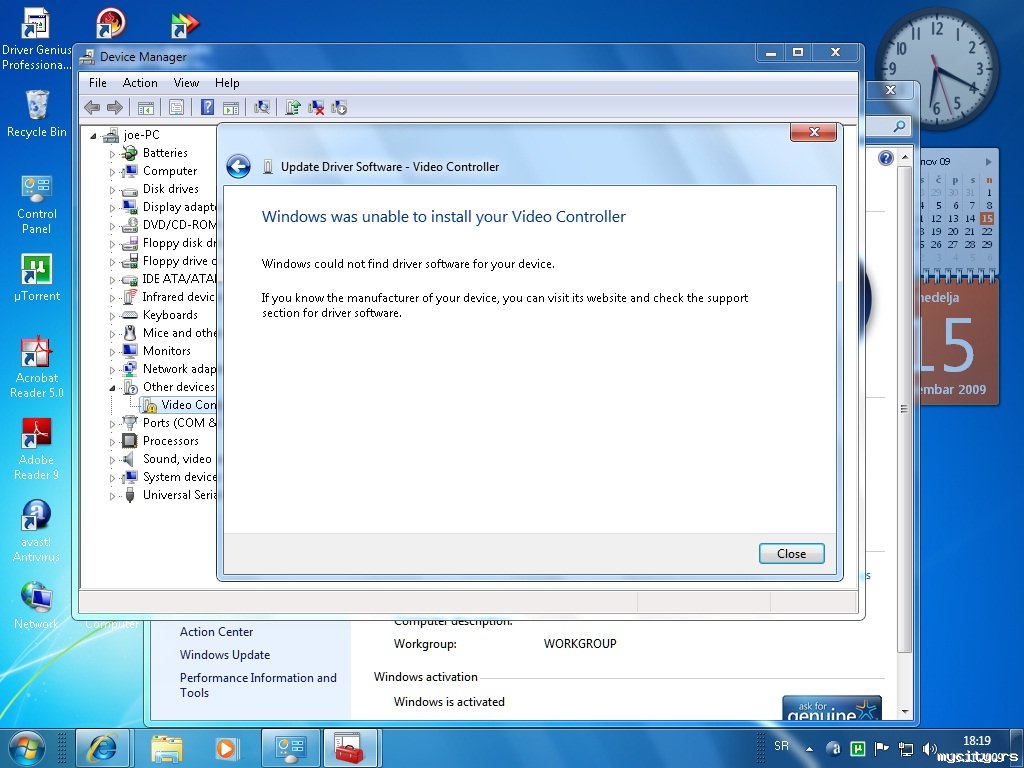
Task: Select the µTorrent desktop icon
Action: pos(37,278)
